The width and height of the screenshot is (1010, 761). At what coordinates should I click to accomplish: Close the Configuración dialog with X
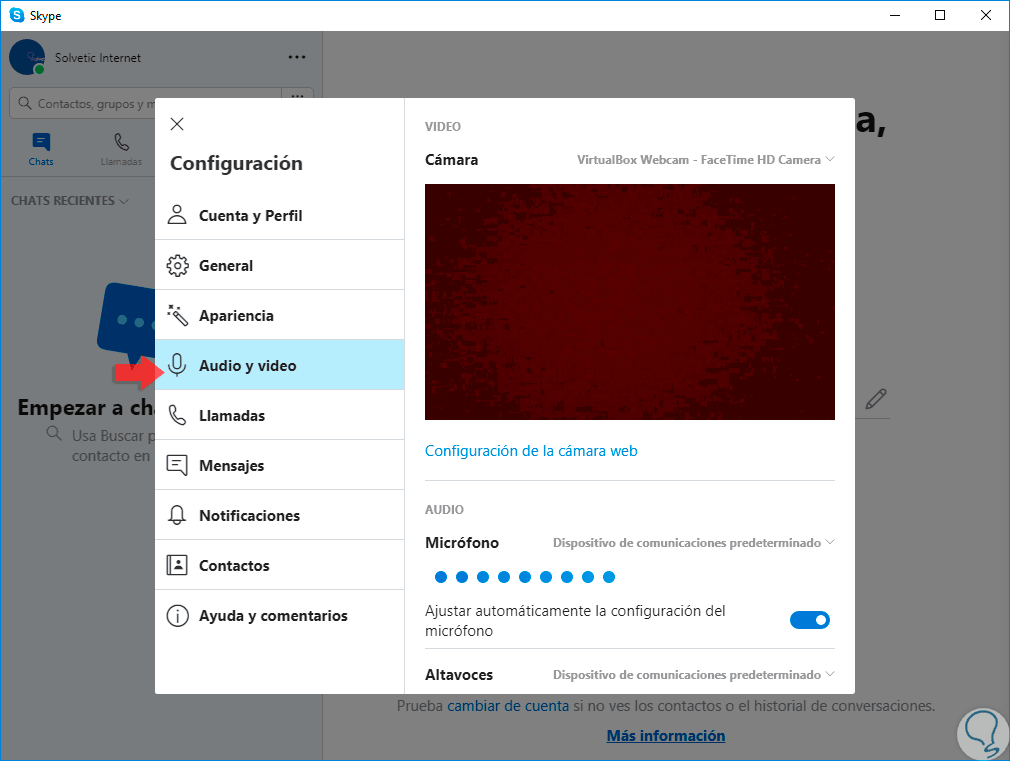tap(177, 124)
